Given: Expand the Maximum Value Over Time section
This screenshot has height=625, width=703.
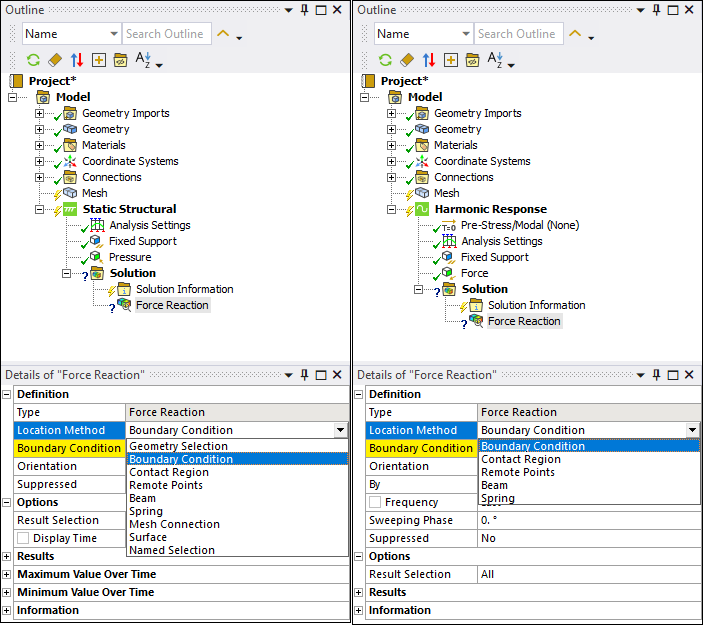Looking at the screenshot, I should [x=7, y=574].
